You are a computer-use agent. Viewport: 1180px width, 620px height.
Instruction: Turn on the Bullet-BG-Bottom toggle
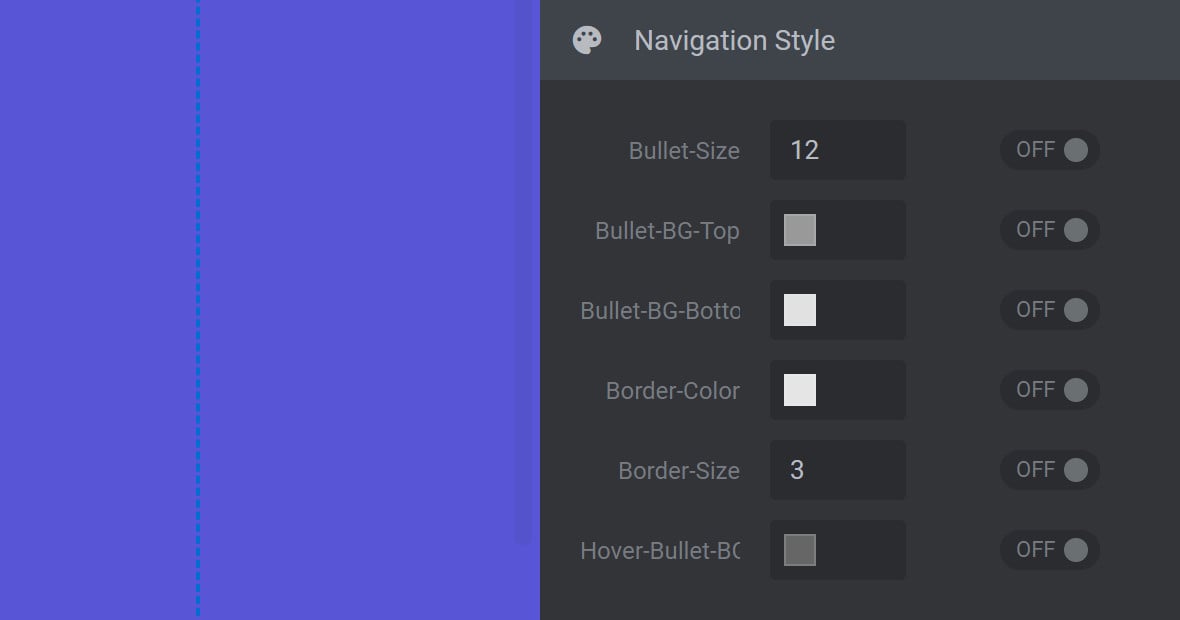[x=1050, y=310]
